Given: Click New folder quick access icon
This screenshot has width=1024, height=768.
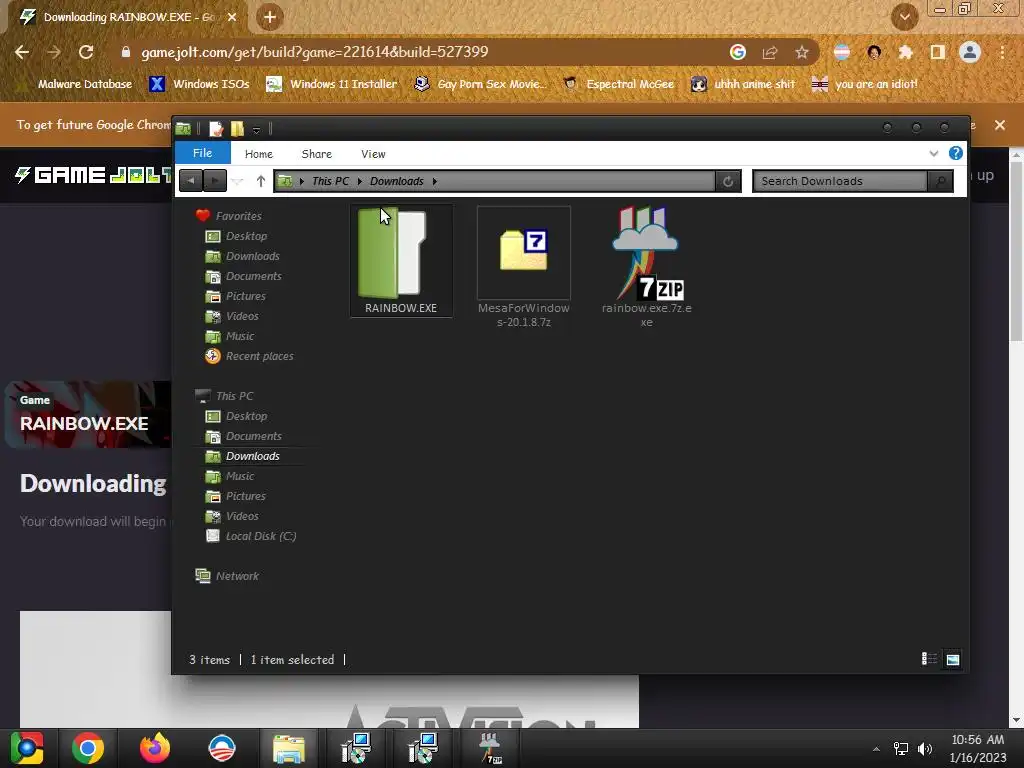Looking at the screenshot, I should coord(237,129).
